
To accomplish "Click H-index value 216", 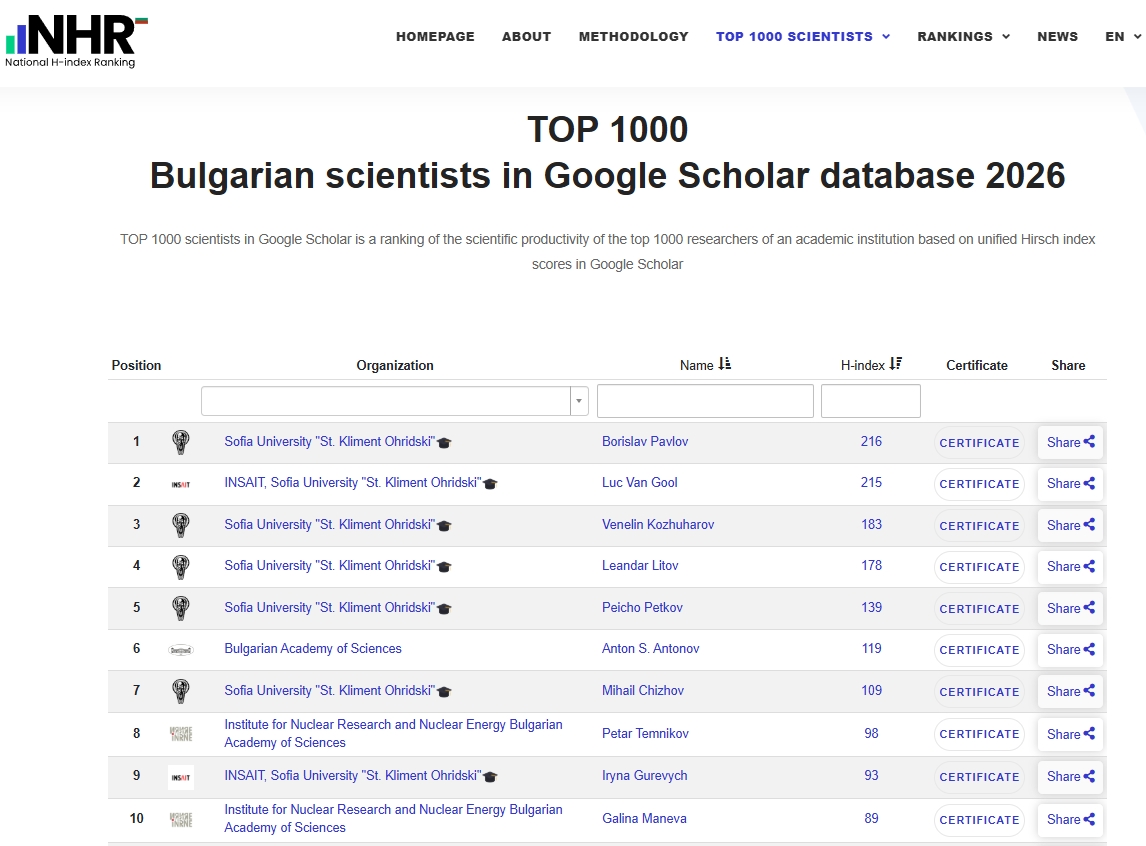I will tap(871, 441).
